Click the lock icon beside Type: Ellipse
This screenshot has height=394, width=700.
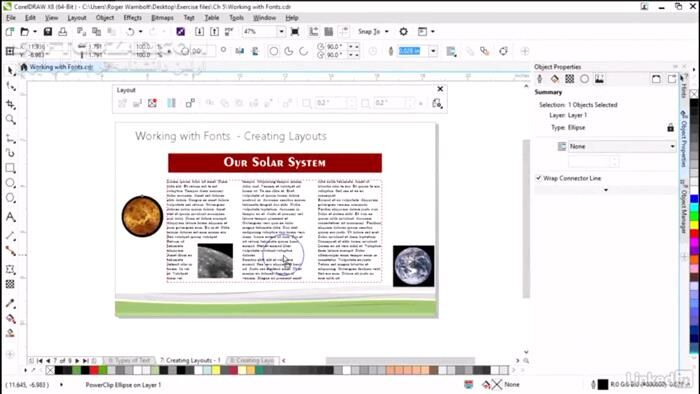click(x=671, y=128)
